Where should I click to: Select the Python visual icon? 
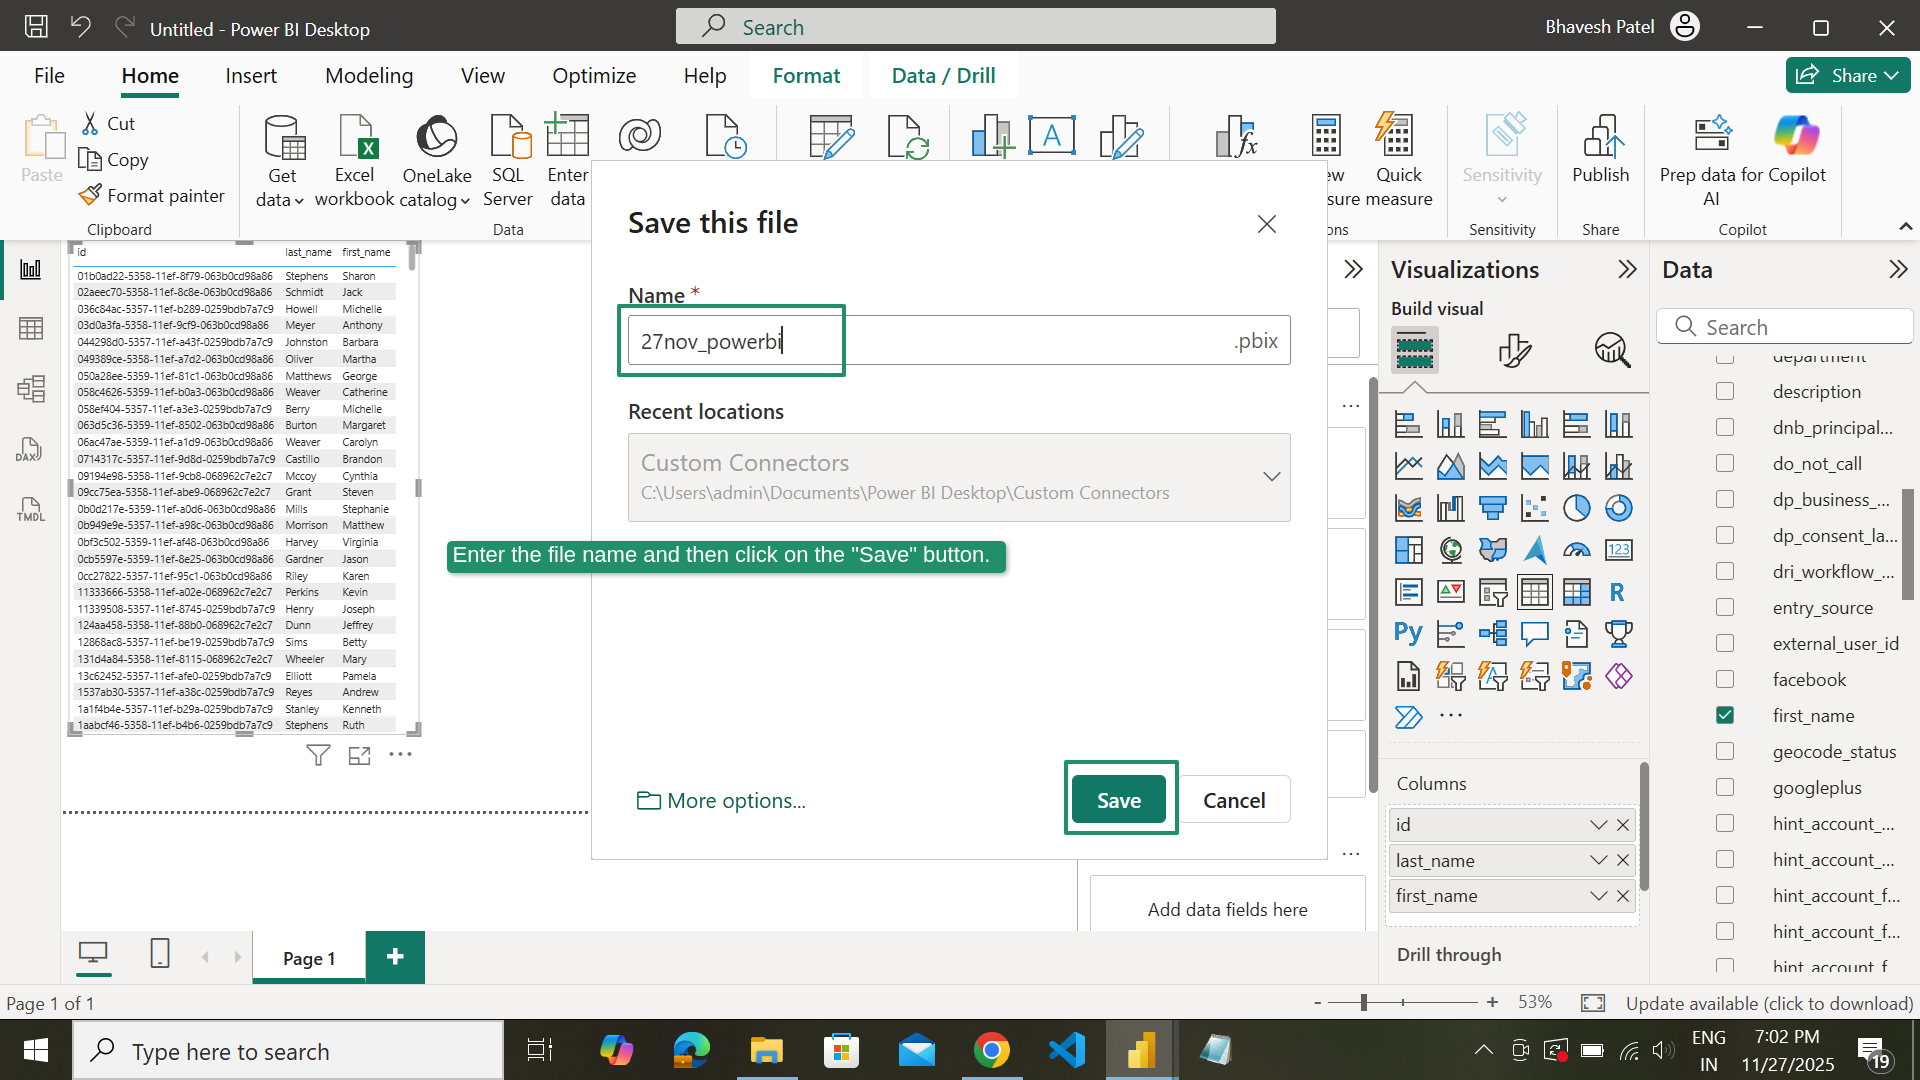pyautogui.click(x=1408, y=632)
